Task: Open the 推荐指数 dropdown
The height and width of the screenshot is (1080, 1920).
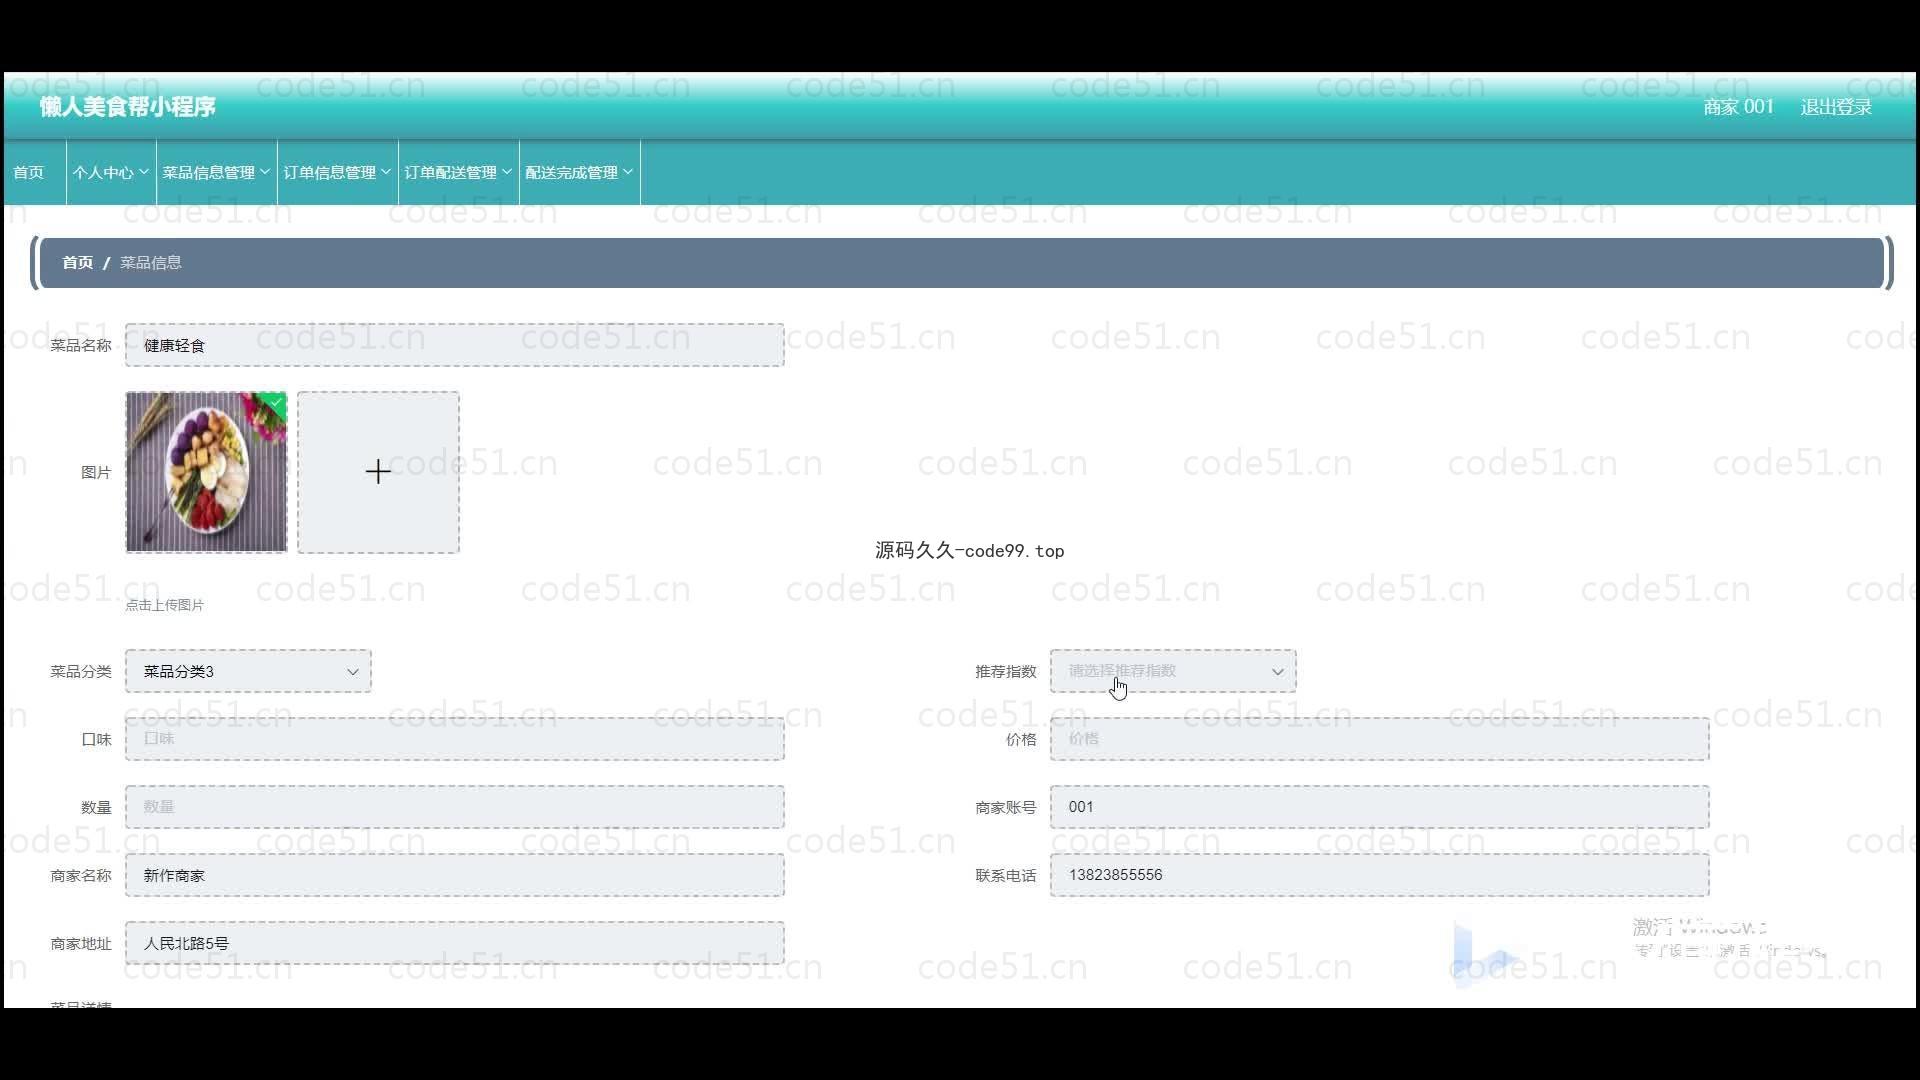Action: (1173, 671)
